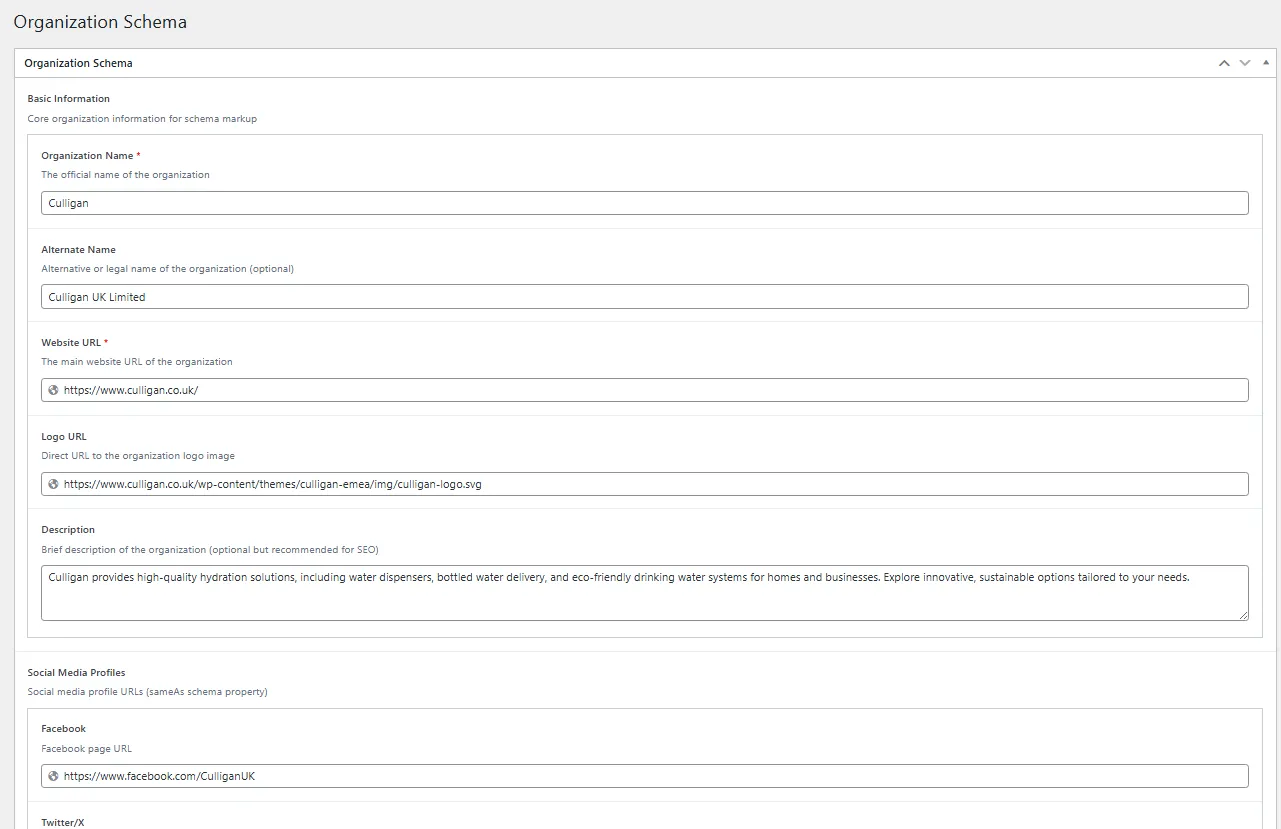Image resolution: width=1281 pixels, height=829 pixels.
Task: Click the Facebook field label
Action: tap(64, 729)
